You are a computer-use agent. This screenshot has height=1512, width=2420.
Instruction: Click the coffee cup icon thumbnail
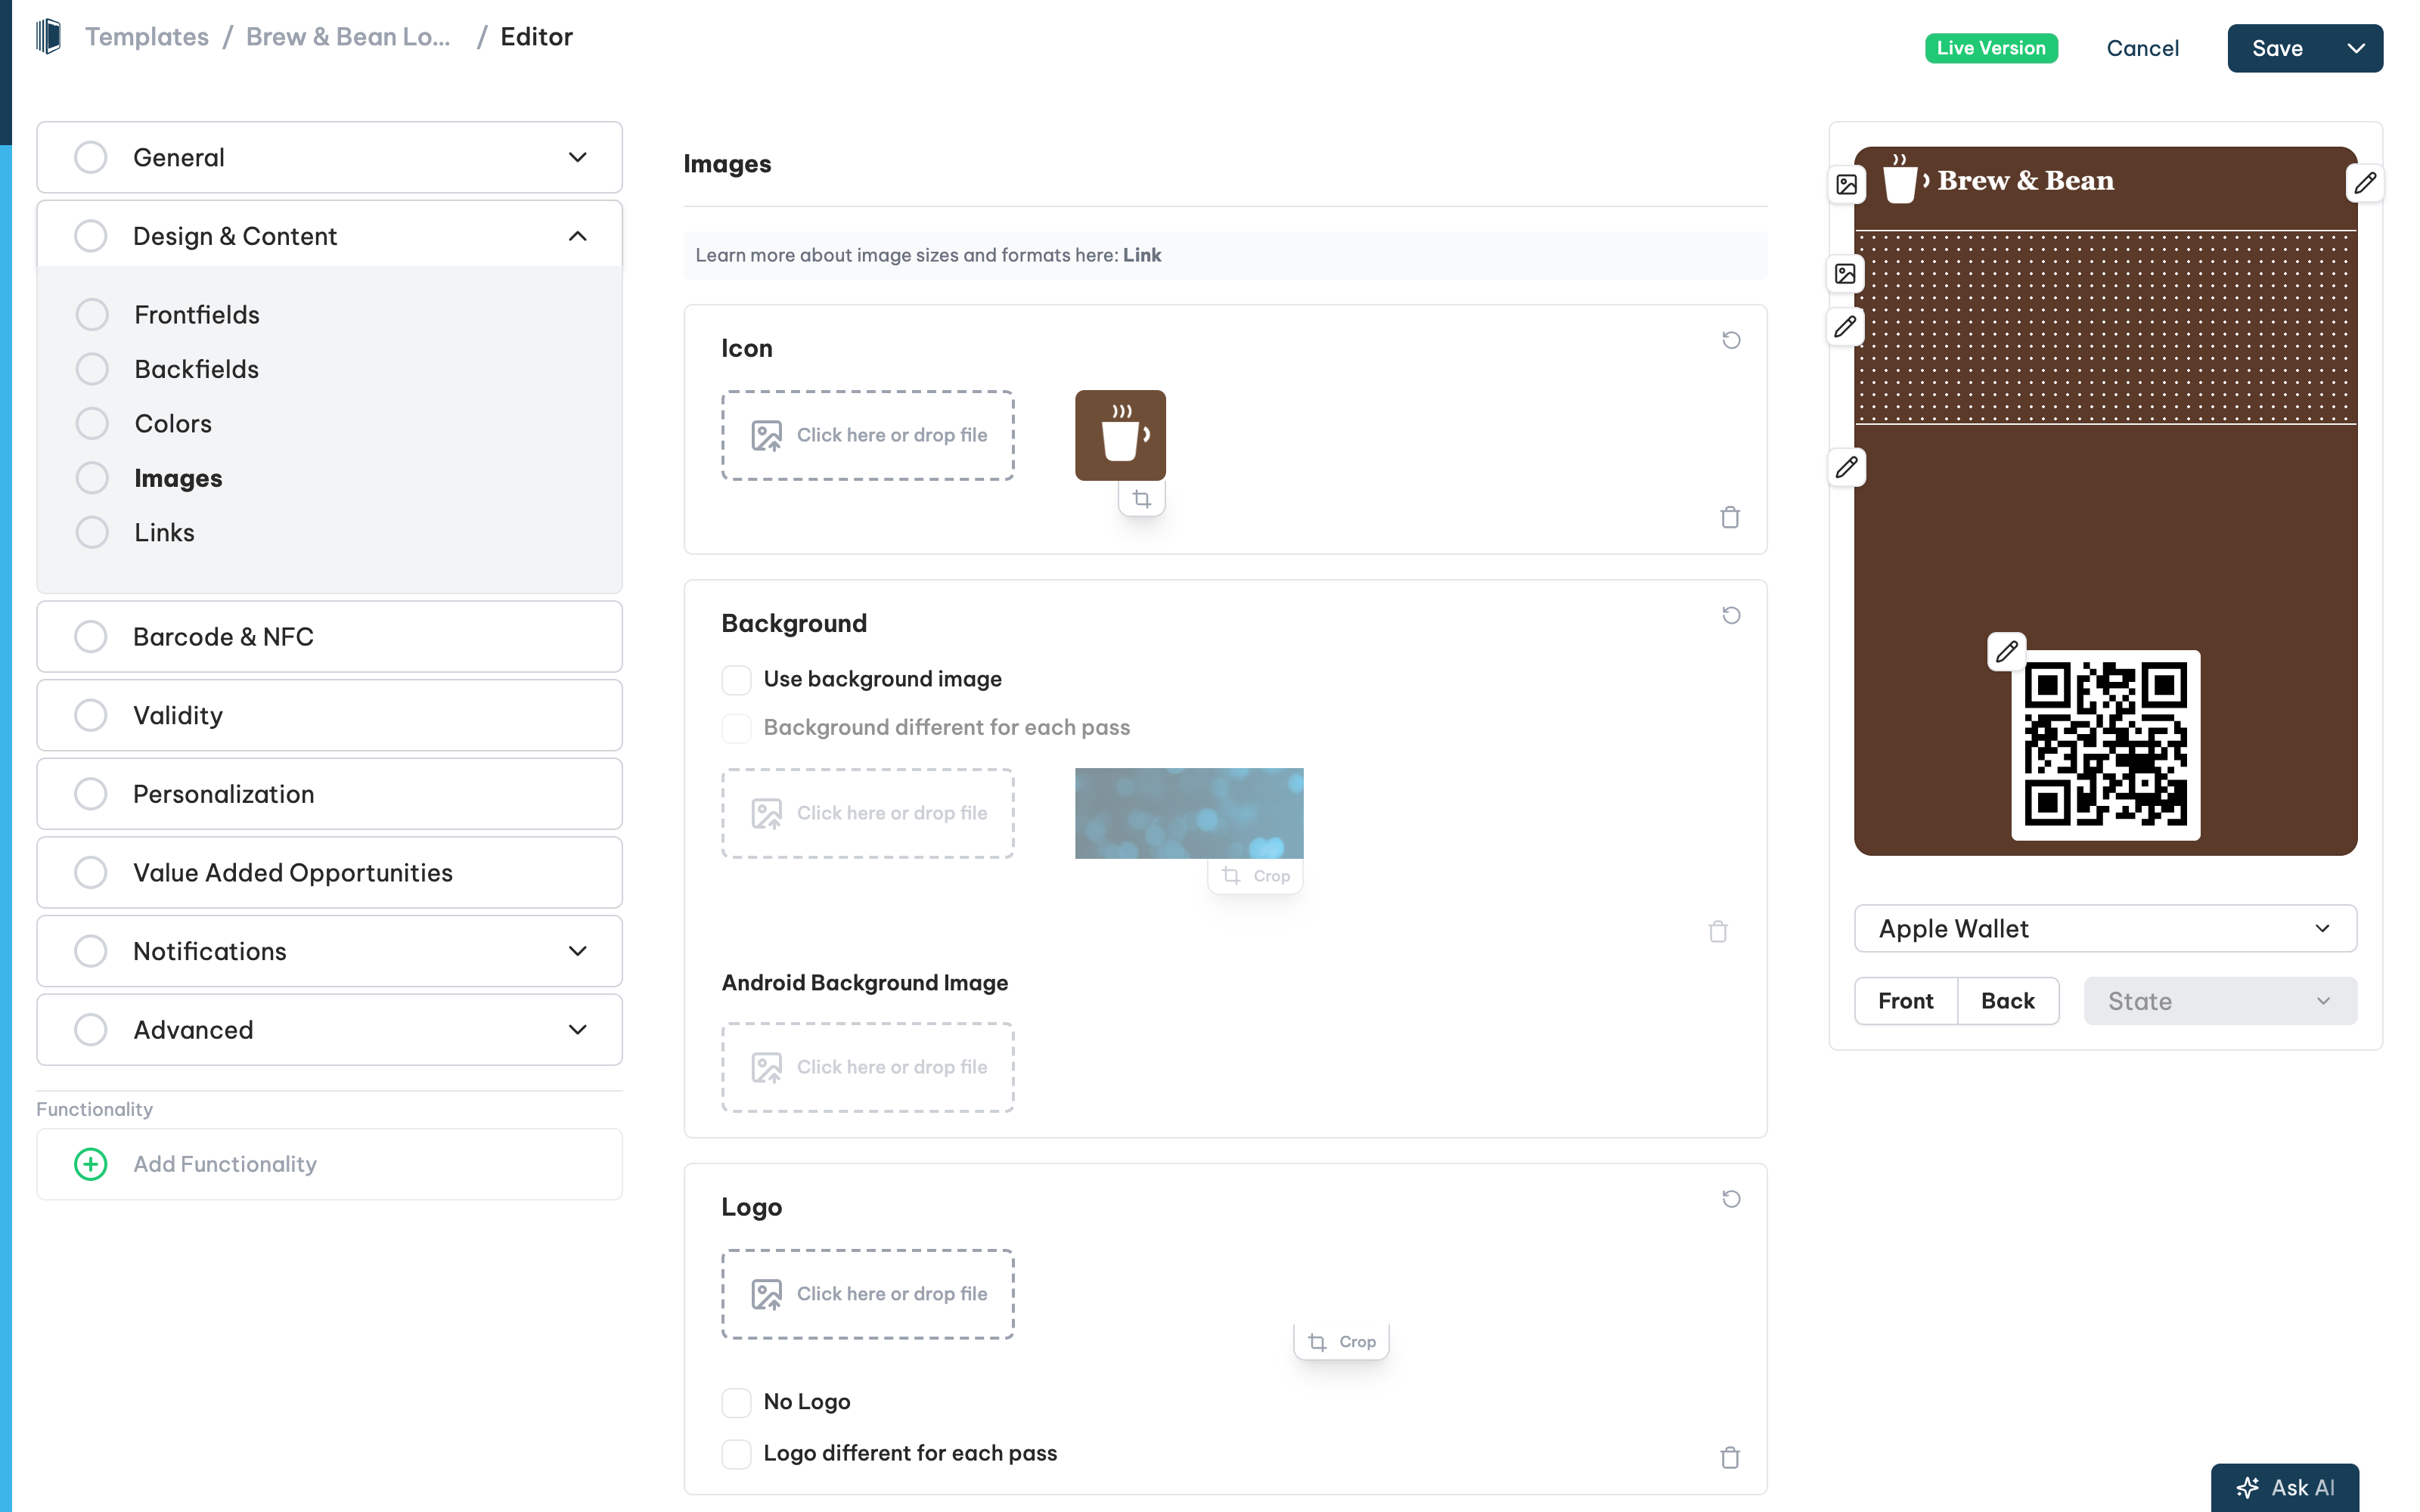1120,435
